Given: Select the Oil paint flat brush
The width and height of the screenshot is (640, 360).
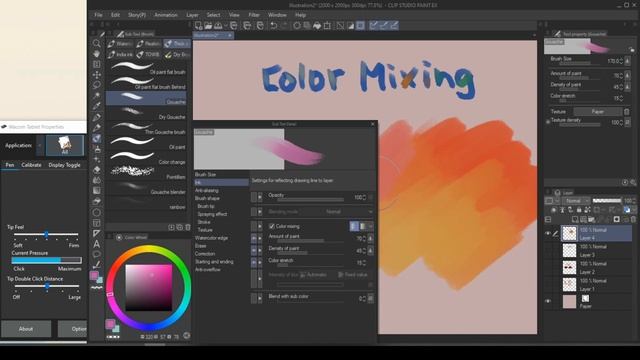Looking at the screenshot, I should pyautogui.click(x=147, y=68).
